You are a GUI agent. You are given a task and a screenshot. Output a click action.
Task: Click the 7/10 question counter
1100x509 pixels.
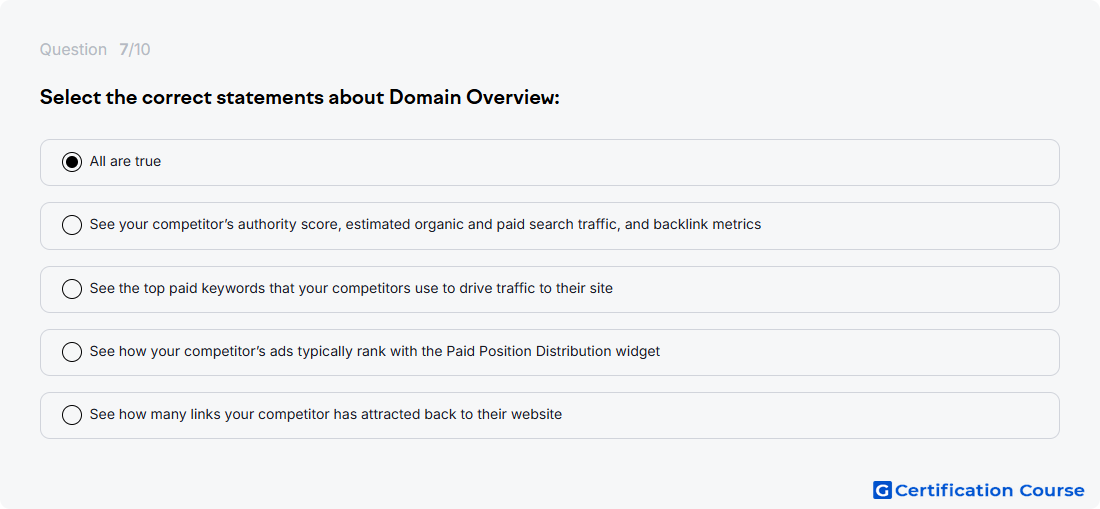pyautogui.click(x=135, y=50)
